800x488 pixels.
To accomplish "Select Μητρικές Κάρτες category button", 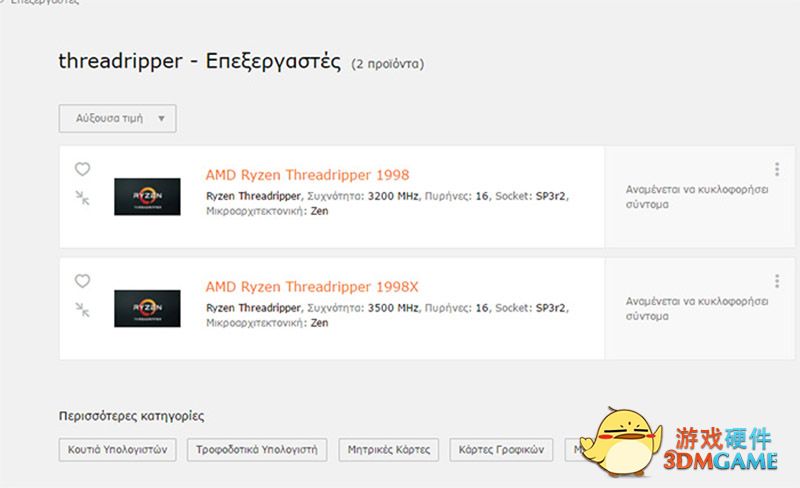I will click(x=388, y=450).
